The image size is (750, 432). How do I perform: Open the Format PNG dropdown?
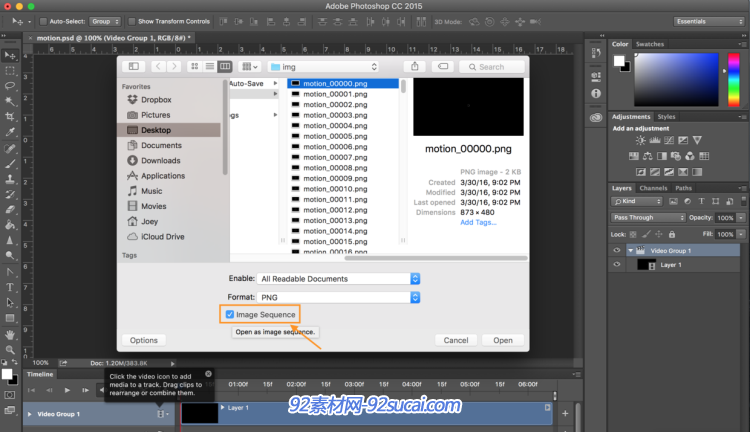click(x=338, y=297)
